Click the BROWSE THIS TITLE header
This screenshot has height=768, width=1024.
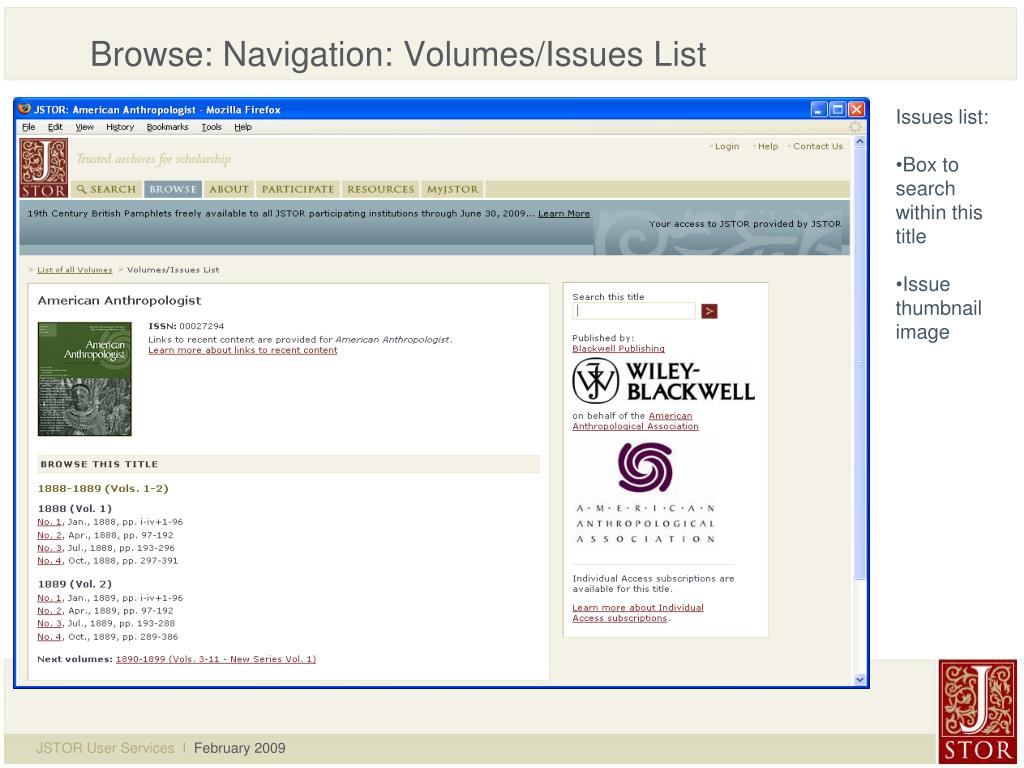99,464
